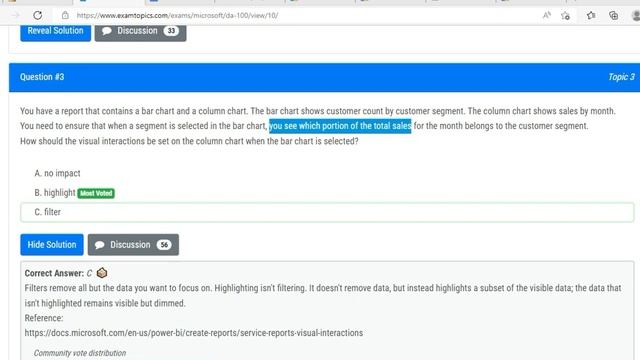The image size is (640, 360).
Task: Click the Topic 3 label
Action: pyautogui.click(x=621, y=77)
